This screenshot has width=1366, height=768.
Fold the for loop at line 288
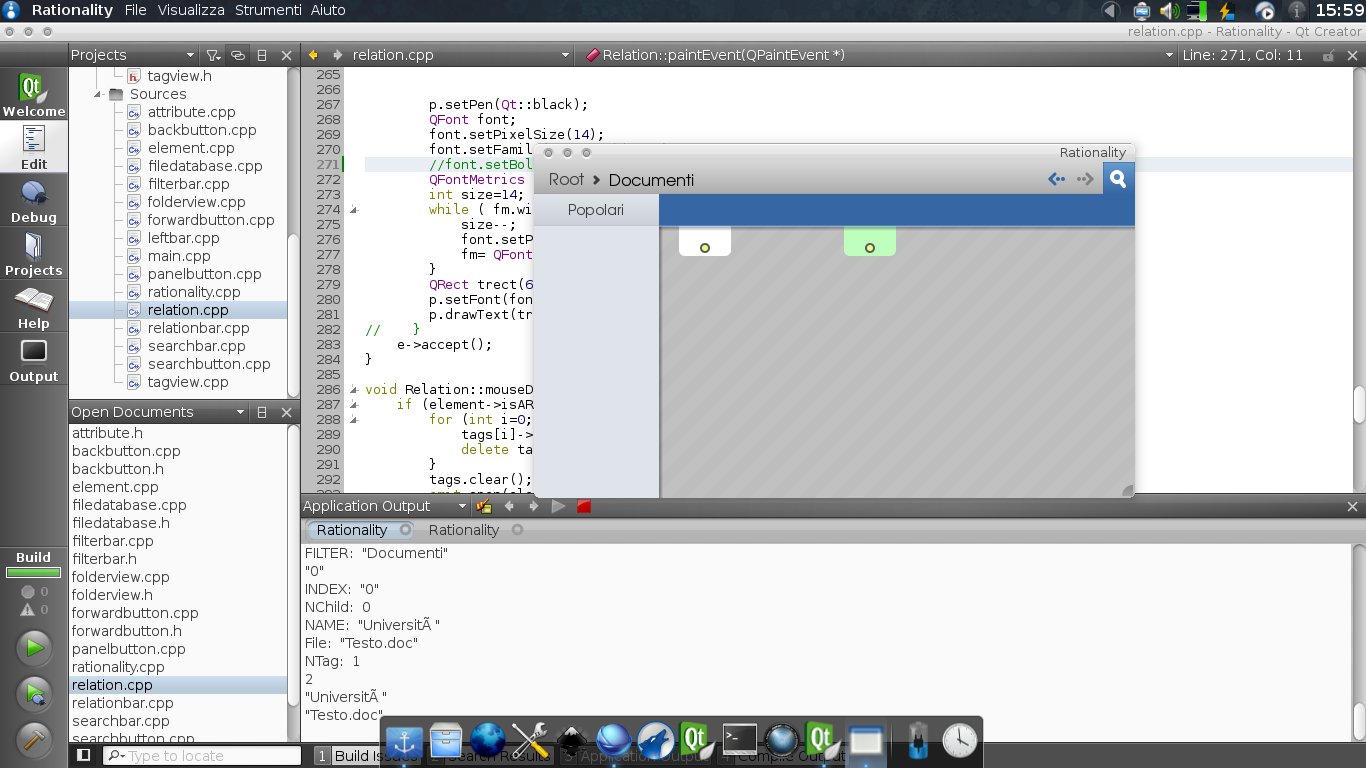[x=352, y=420]
